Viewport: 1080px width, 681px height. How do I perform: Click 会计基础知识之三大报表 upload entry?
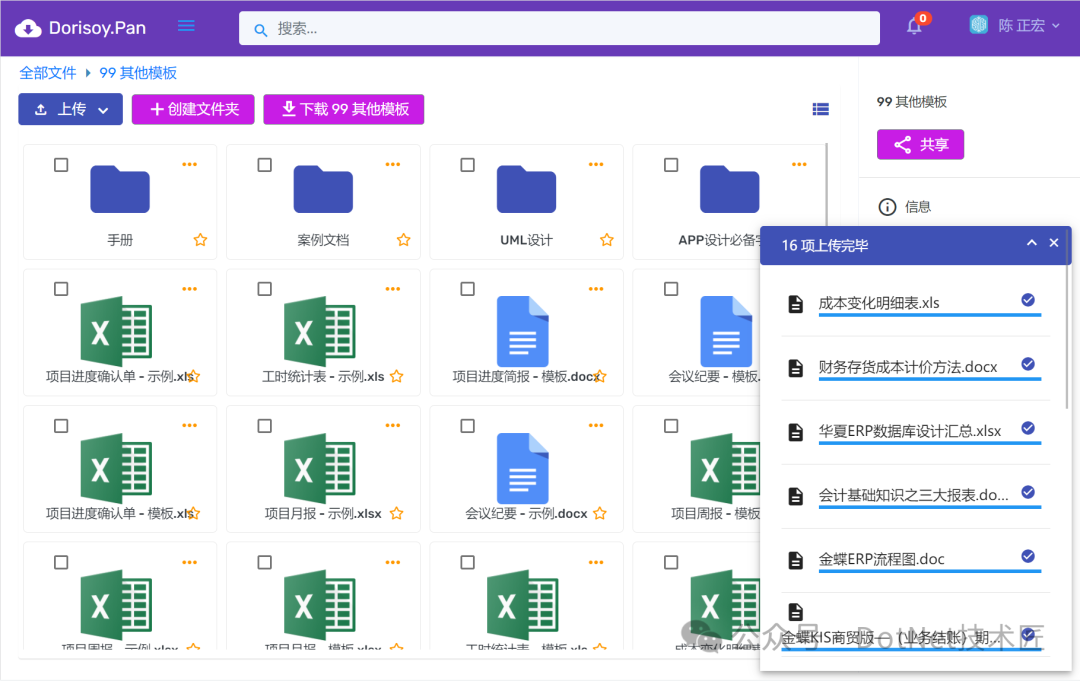913,495
